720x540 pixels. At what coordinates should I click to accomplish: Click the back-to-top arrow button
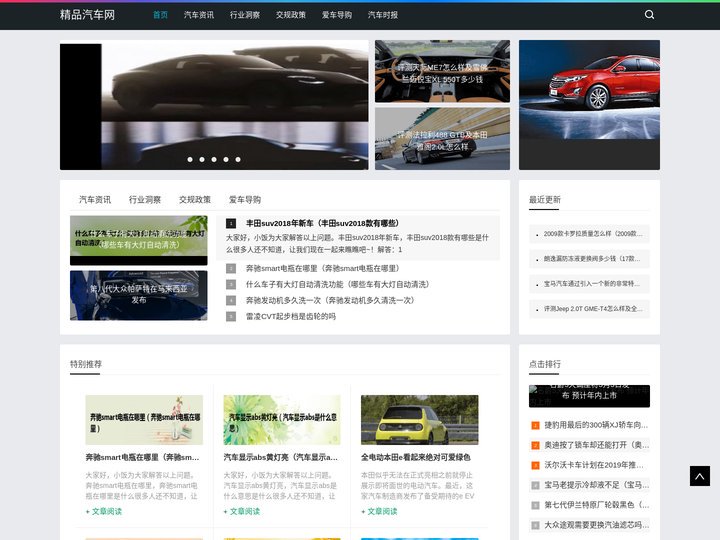pyautogui.click(x=699, y=476)
